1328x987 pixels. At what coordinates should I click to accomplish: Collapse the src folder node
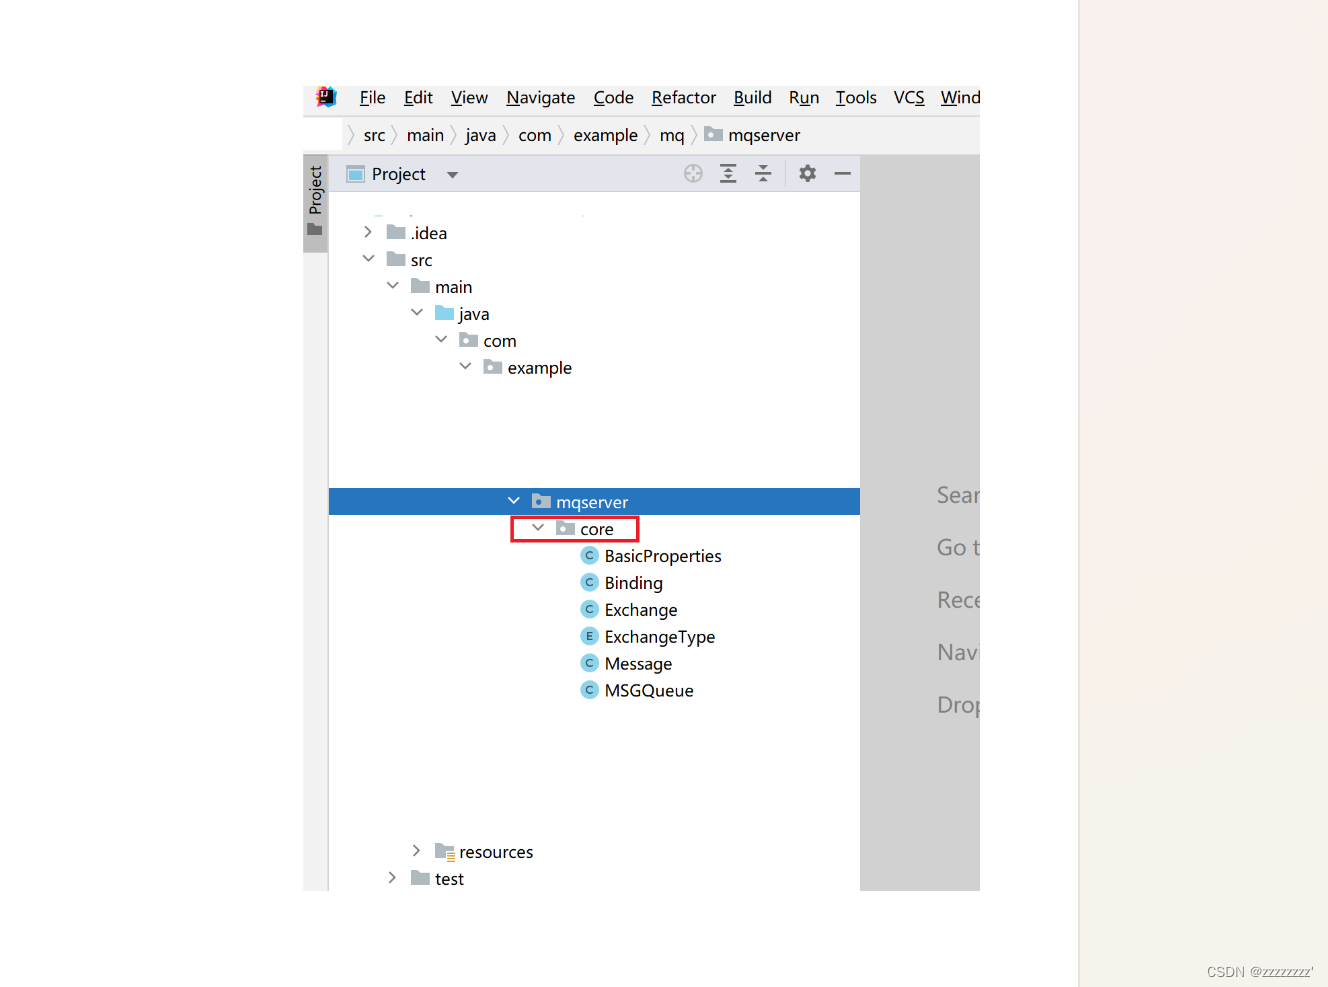368,259
